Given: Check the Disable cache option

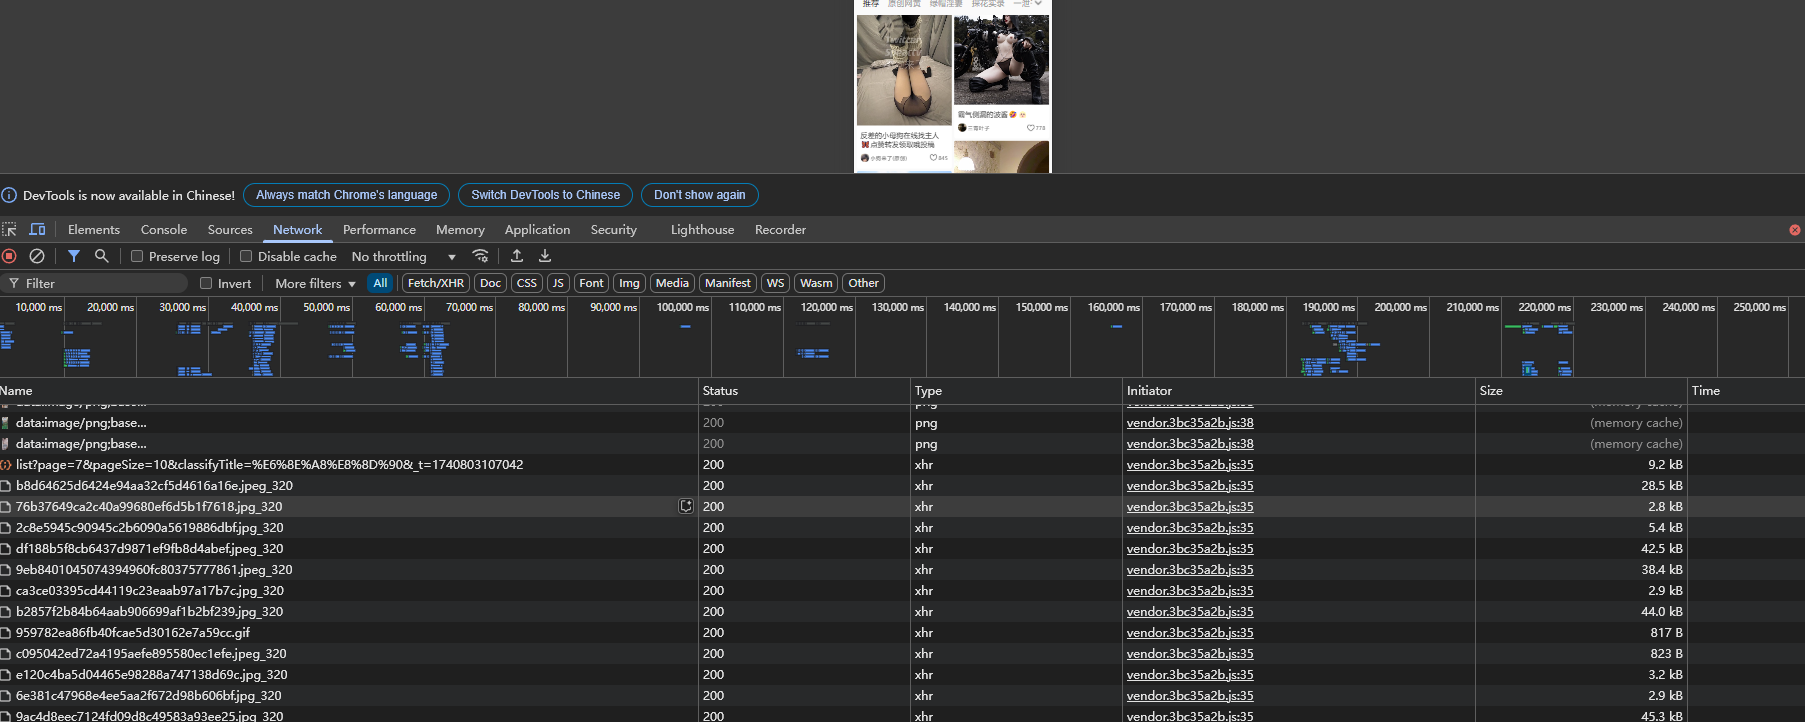Looking at the screenshot, I should coord(246,256).
